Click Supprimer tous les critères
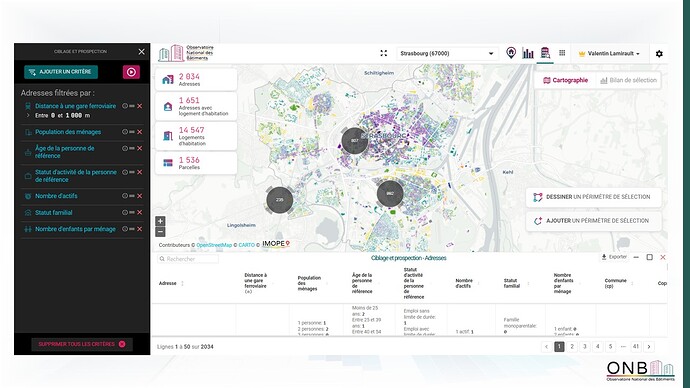The height and width of the screenshot is (388, 690). pos(82,344)
